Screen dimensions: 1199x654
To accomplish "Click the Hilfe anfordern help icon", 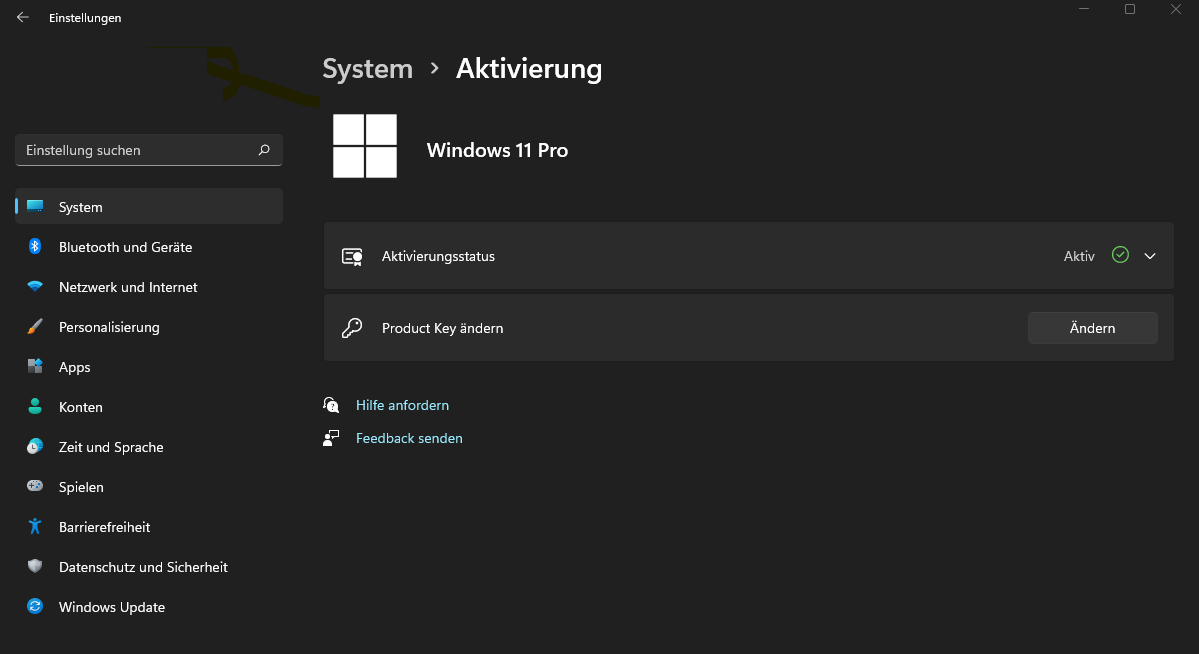I will point(331,405).
